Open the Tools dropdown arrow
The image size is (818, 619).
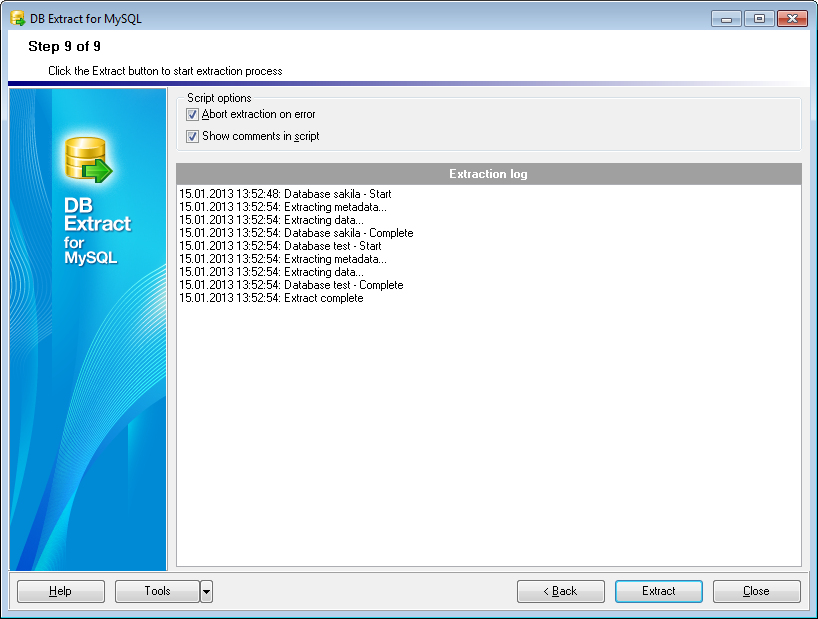207,591
